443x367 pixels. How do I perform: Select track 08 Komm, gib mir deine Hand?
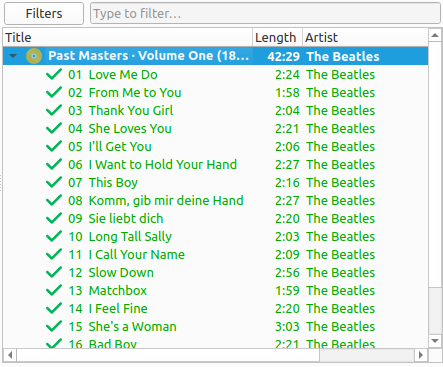coord(216,200)
